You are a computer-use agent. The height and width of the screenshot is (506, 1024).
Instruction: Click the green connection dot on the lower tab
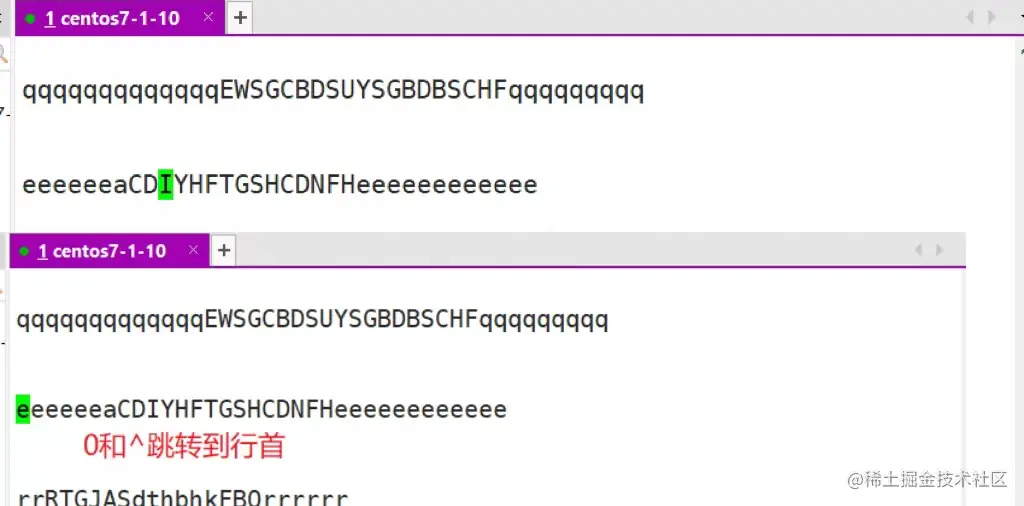pos(24,251)
